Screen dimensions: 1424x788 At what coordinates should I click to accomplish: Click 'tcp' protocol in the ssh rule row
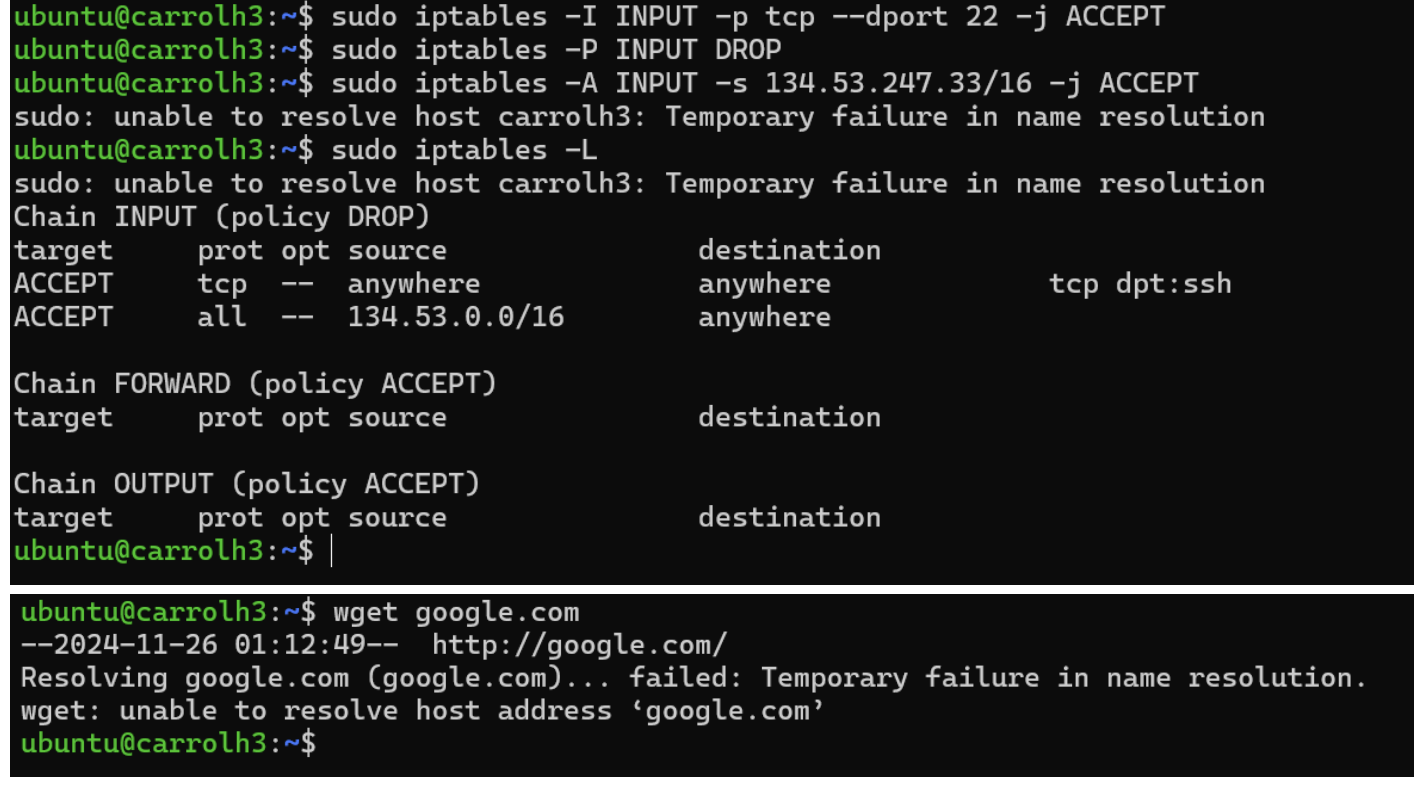pos(221,284)
